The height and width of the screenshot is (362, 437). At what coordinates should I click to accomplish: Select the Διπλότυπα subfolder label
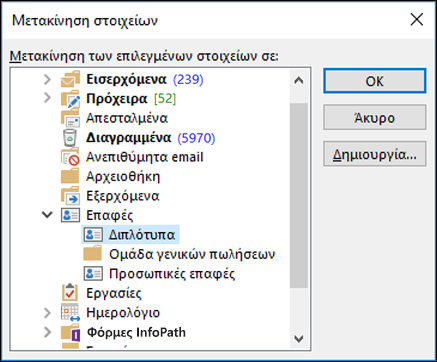click(x=142, y=235)
